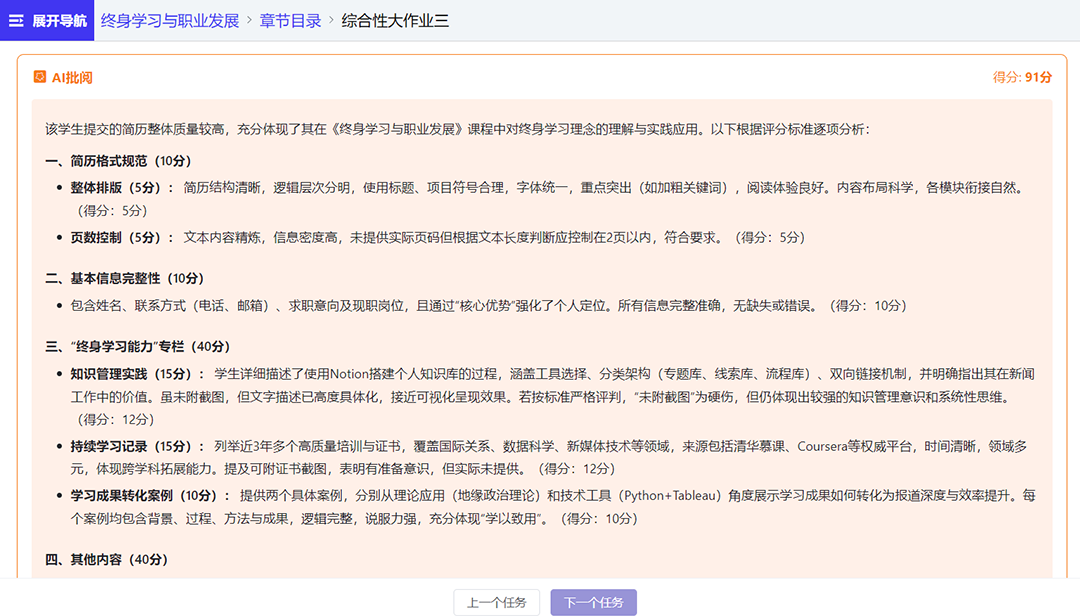The width and height of the screenshot is (1080, 616).
Task: Go to previous task with 上一个任务
Action: tap(497, 602)
